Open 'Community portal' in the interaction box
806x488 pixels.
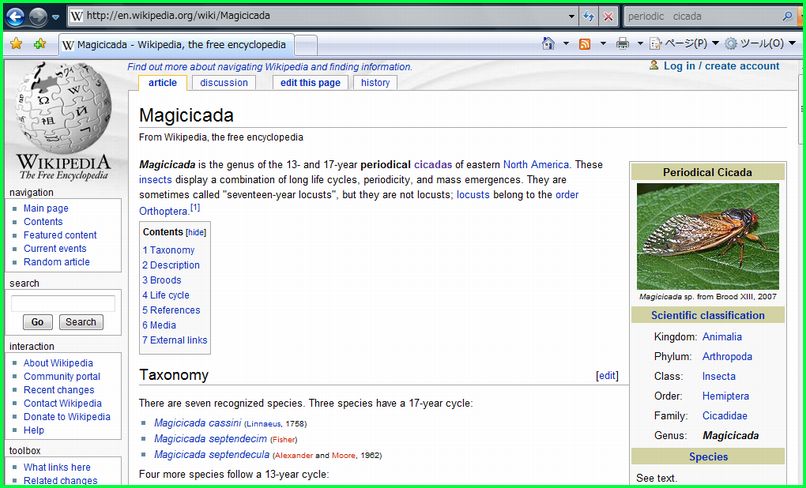point(62,376)
